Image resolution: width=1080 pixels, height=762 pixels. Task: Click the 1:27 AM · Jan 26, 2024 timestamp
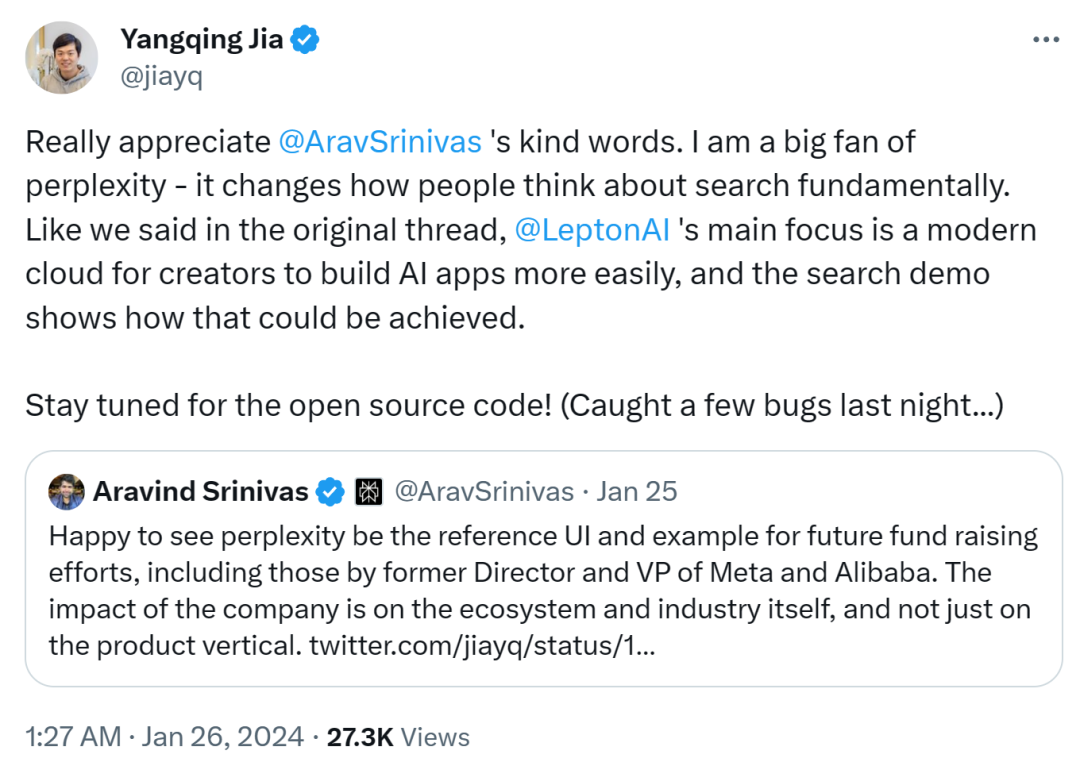pyautogui.click(x=164, y=737)
